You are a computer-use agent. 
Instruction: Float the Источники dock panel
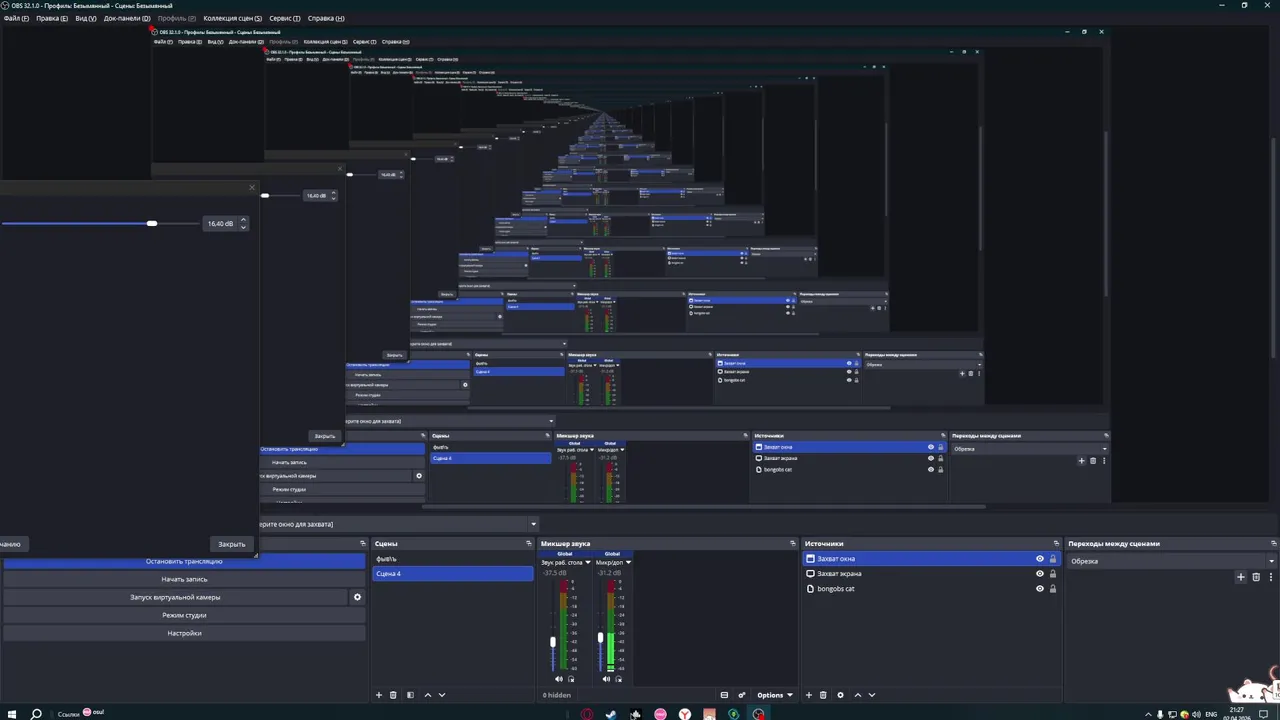click(x=1054, y=544)
